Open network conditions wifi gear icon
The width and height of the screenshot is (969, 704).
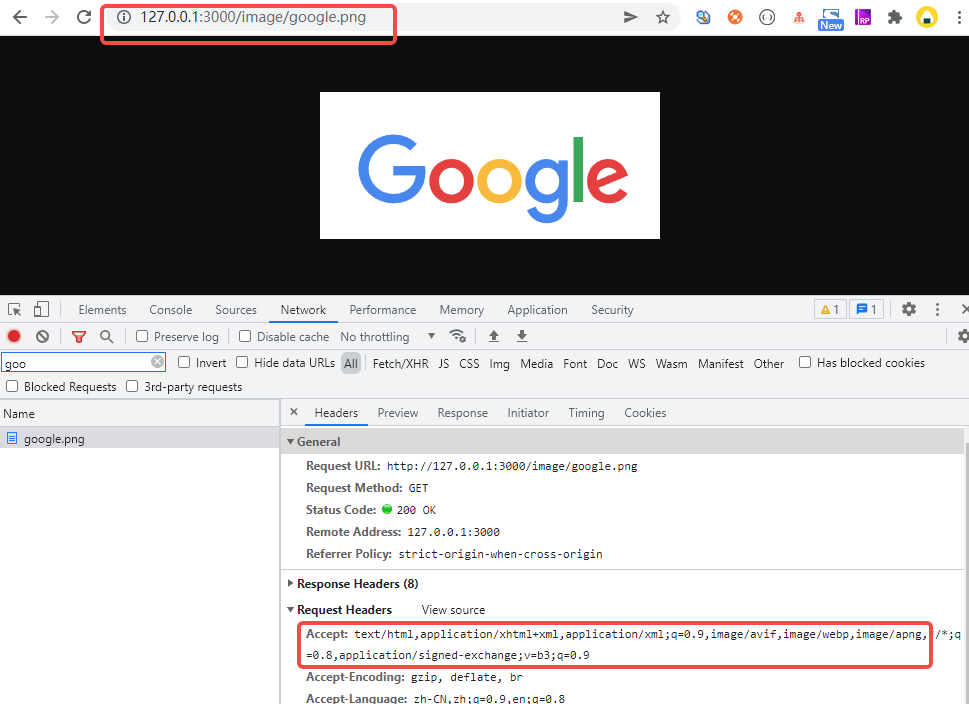pyautogui.click(x=458, y=336)
